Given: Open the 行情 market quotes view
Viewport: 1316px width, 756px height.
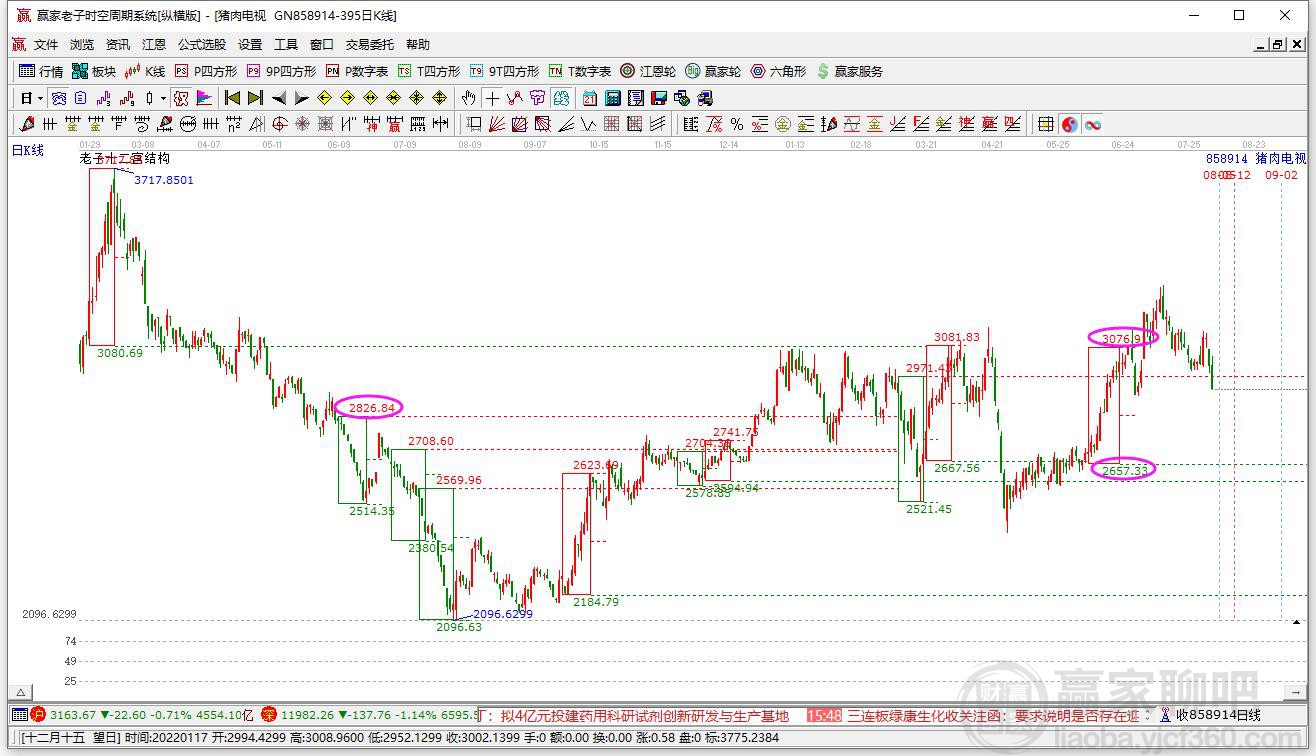Looking at the screenshot, I should tap(41, 71).
